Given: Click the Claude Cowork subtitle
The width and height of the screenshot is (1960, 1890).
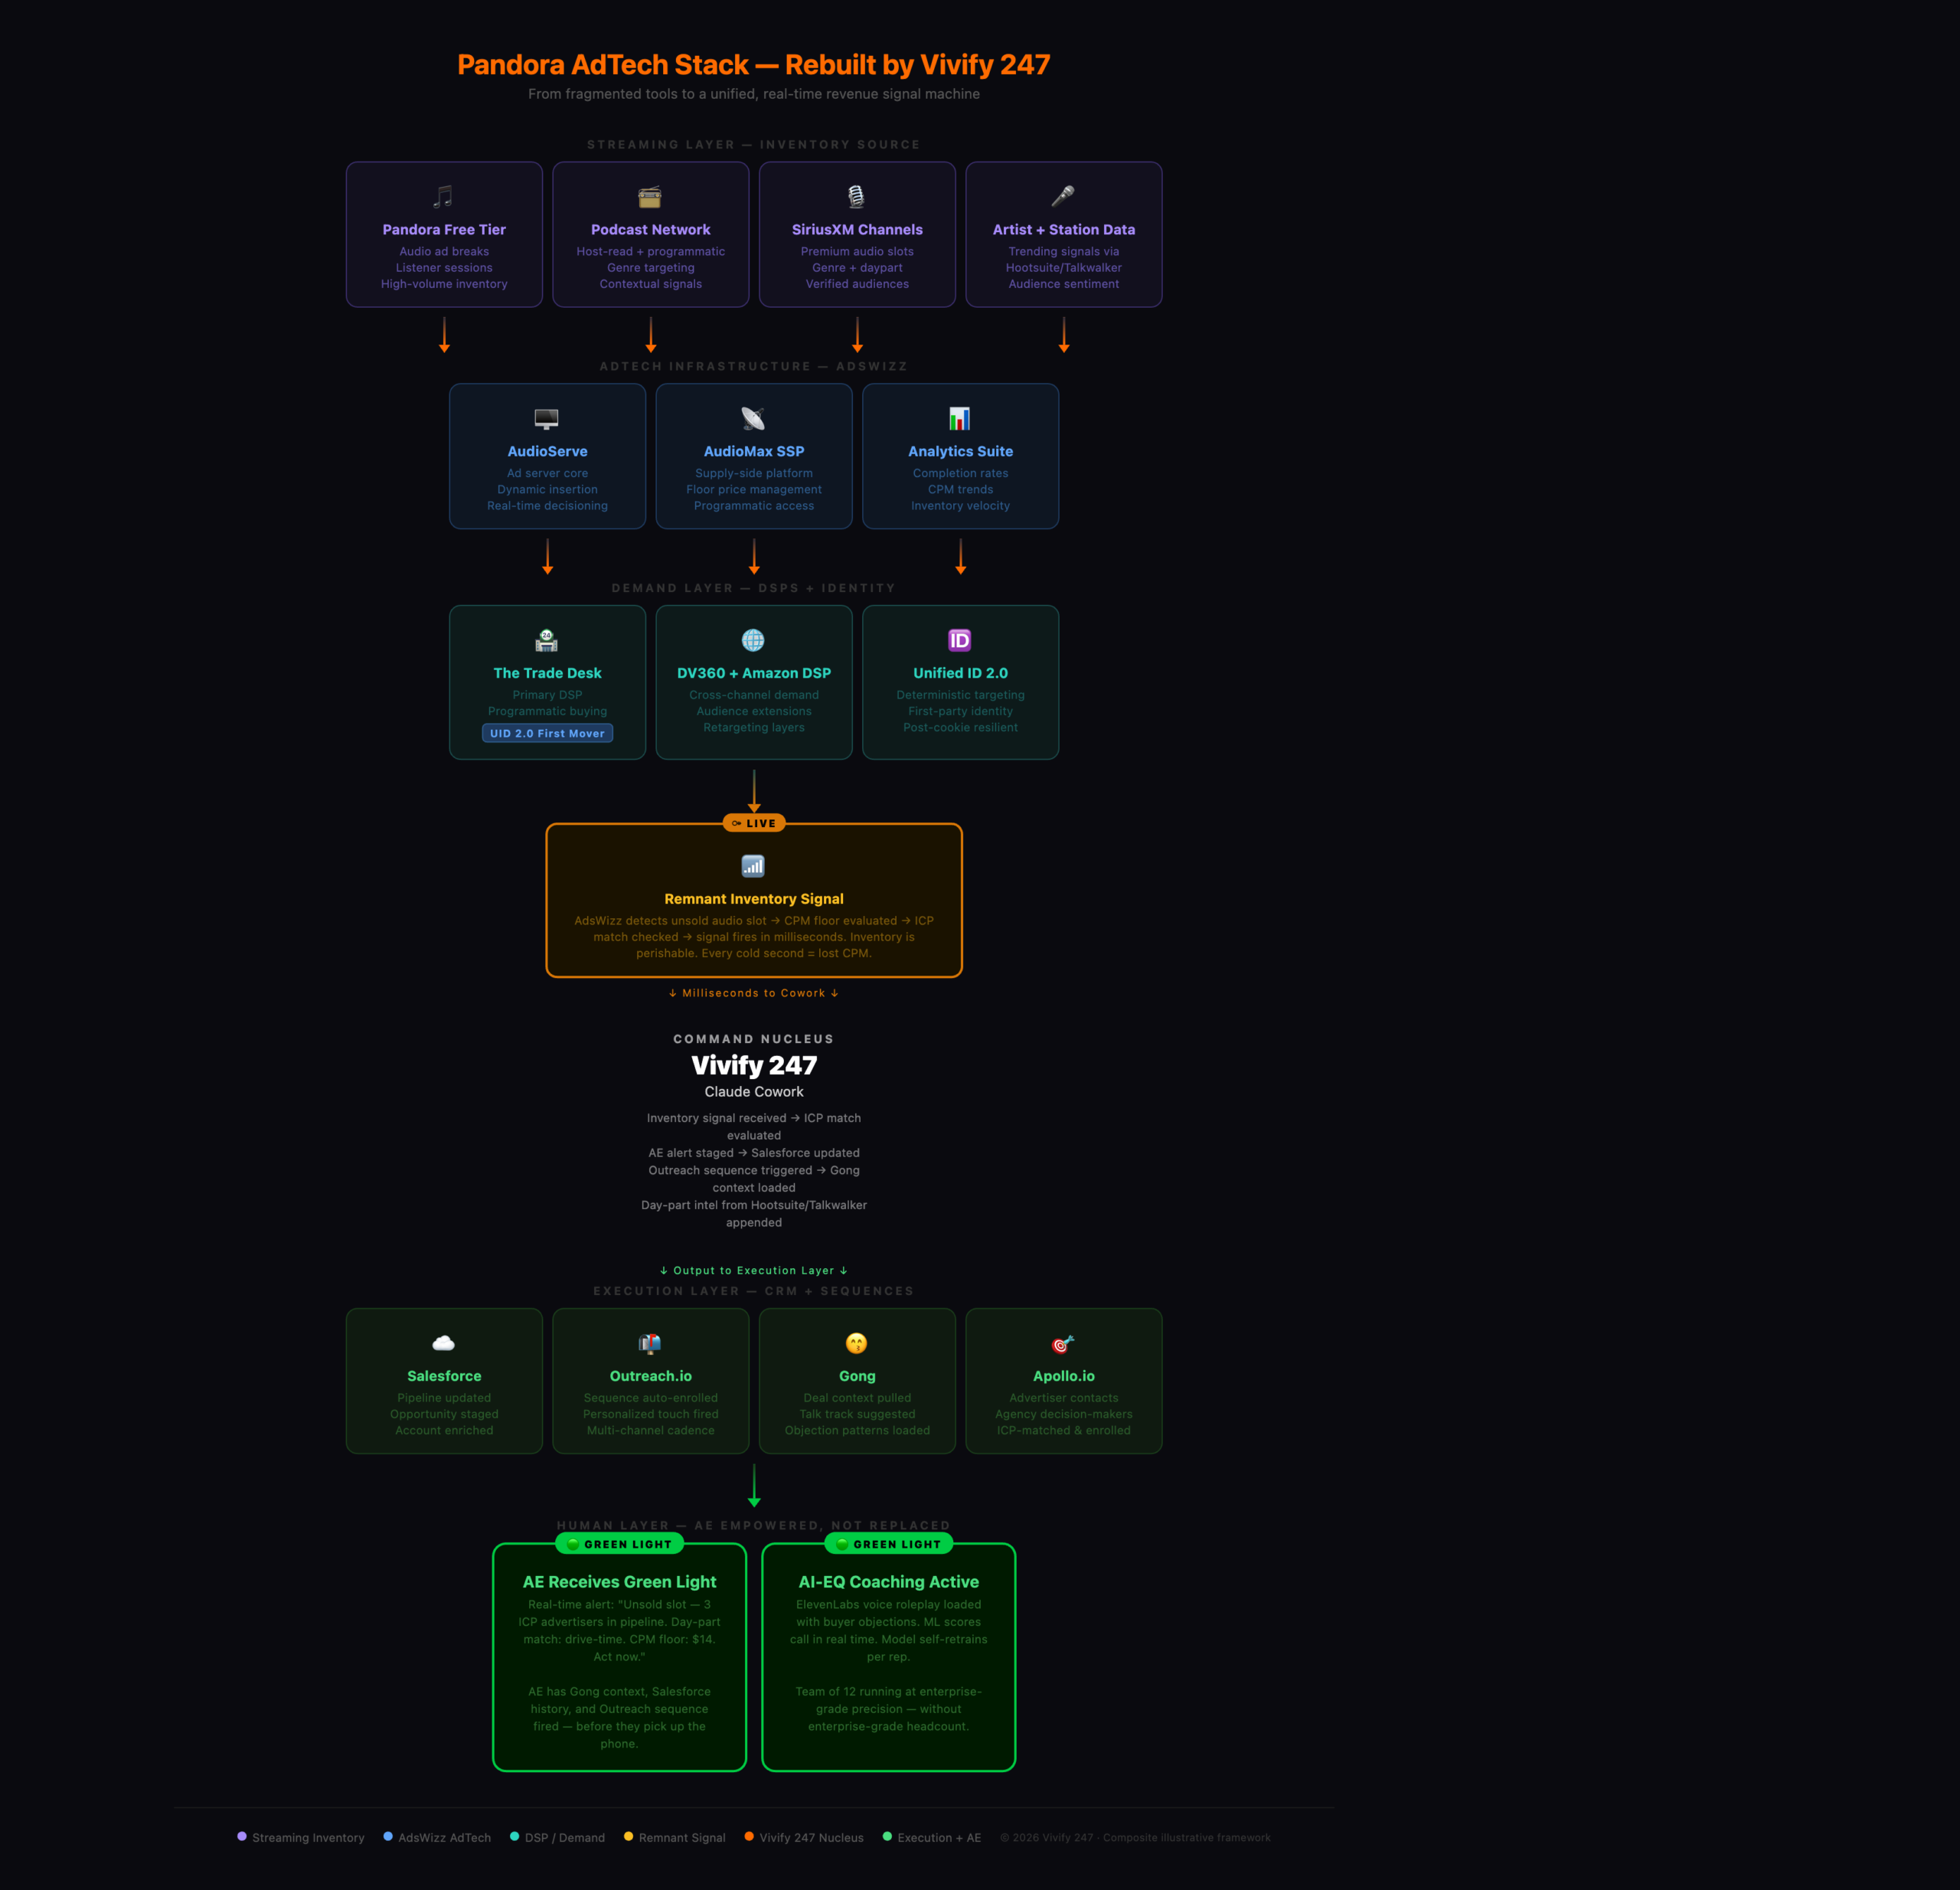Looking at the screenshot, I should click(x=754, y=1092).
